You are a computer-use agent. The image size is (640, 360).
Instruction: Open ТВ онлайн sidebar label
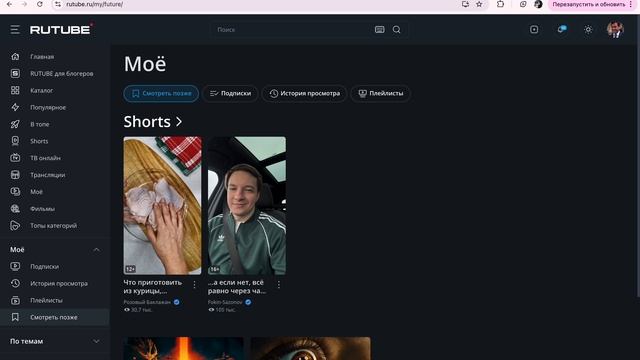45,158
